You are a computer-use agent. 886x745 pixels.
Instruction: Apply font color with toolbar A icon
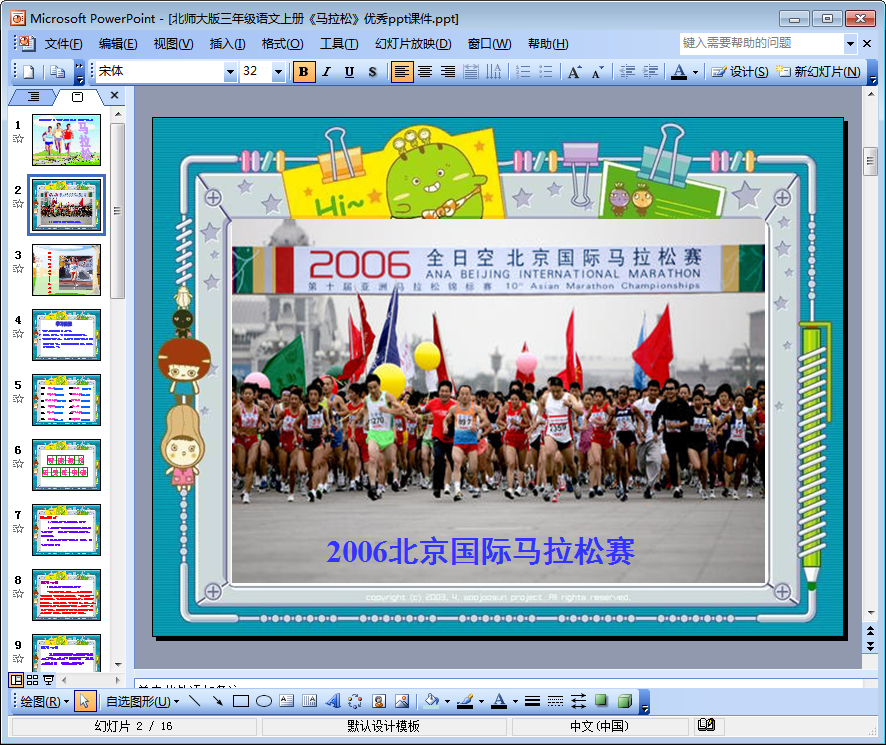[x=679, y=72]
